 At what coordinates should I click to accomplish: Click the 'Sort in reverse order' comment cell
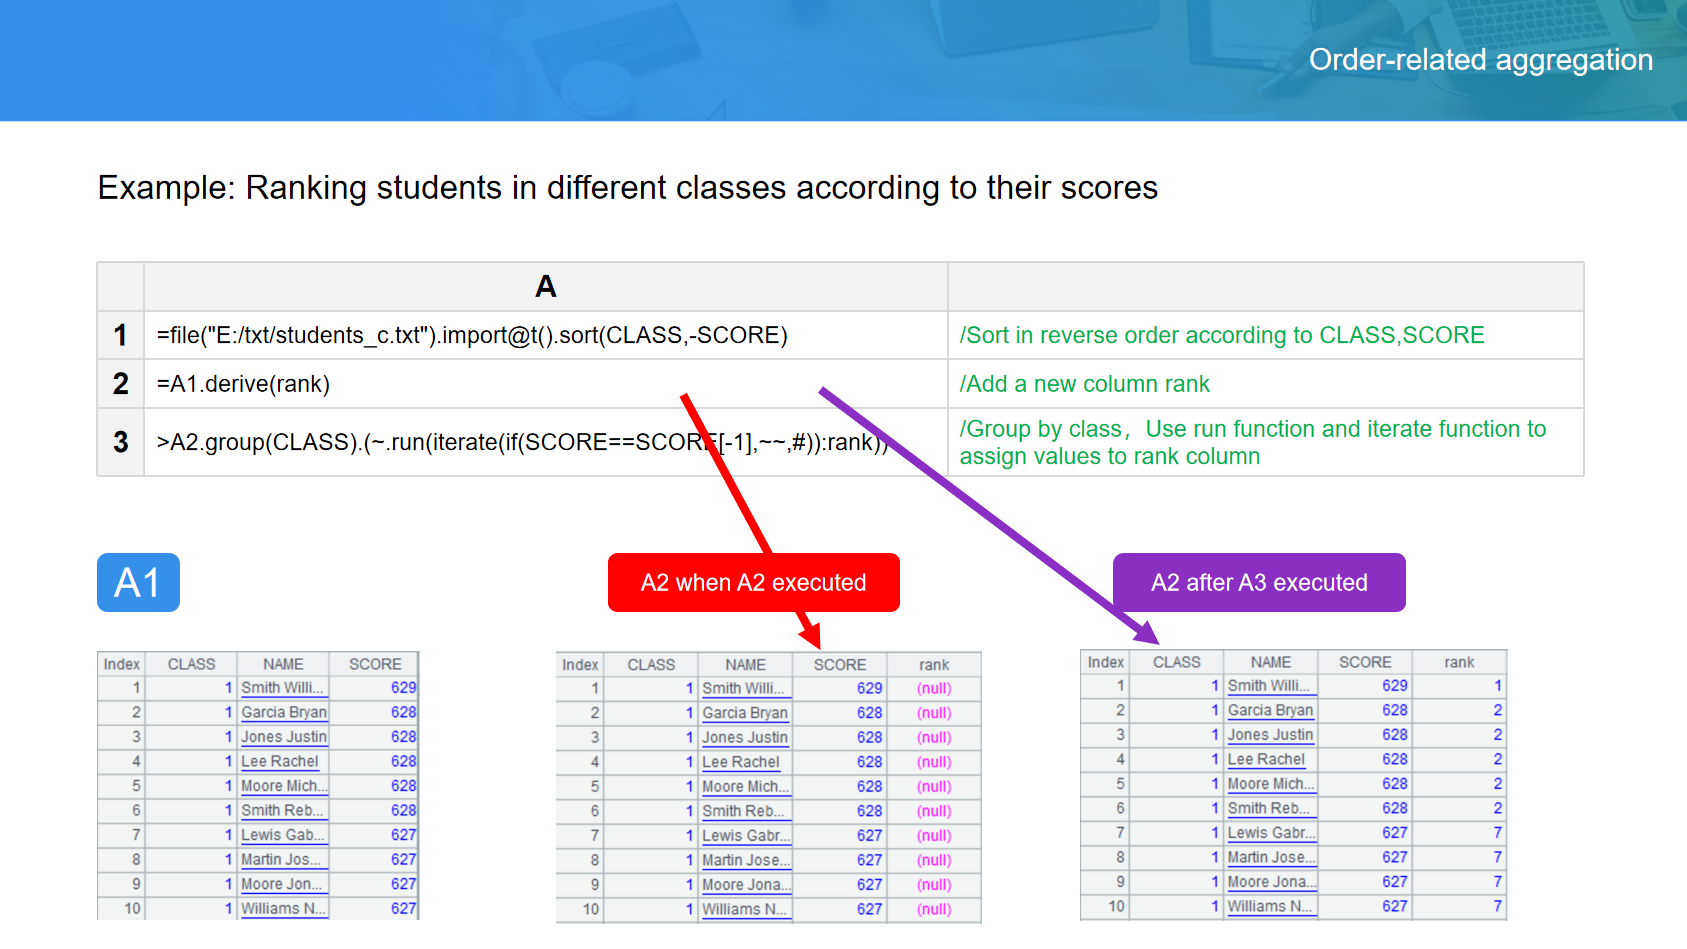coord(1221,335)
